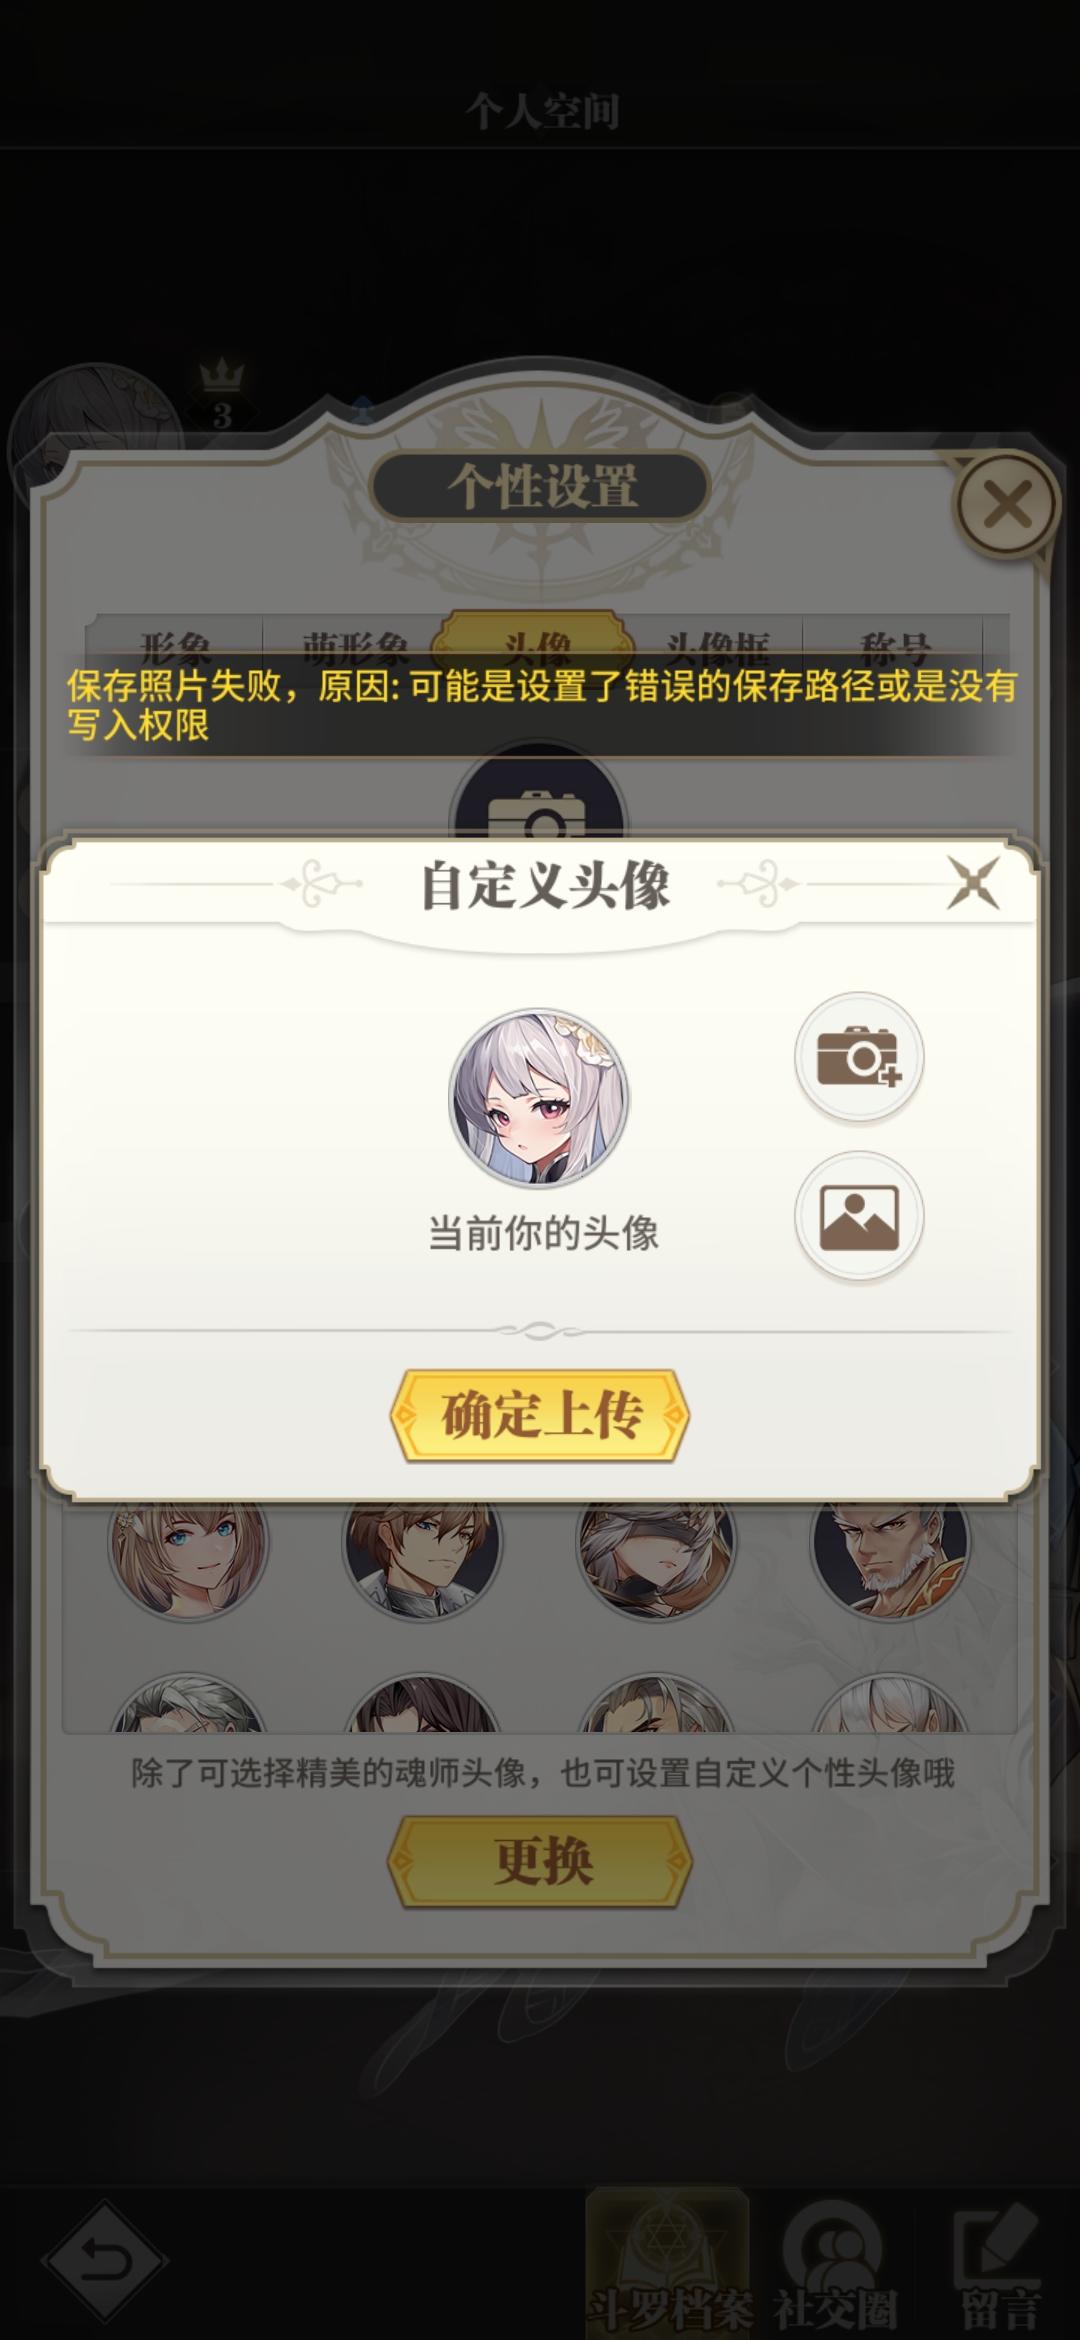Click the 更换 button
Screen dimensions: 1080x2340
coord(540,1862)
